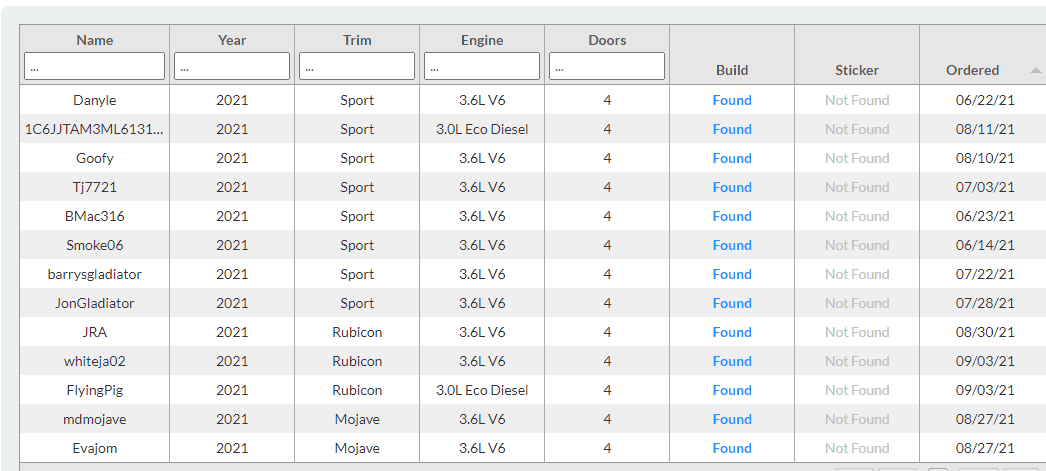This screenshot has height=471, width=1046.
Task: Select the name Danyle
Action: (x=95, y=101)
